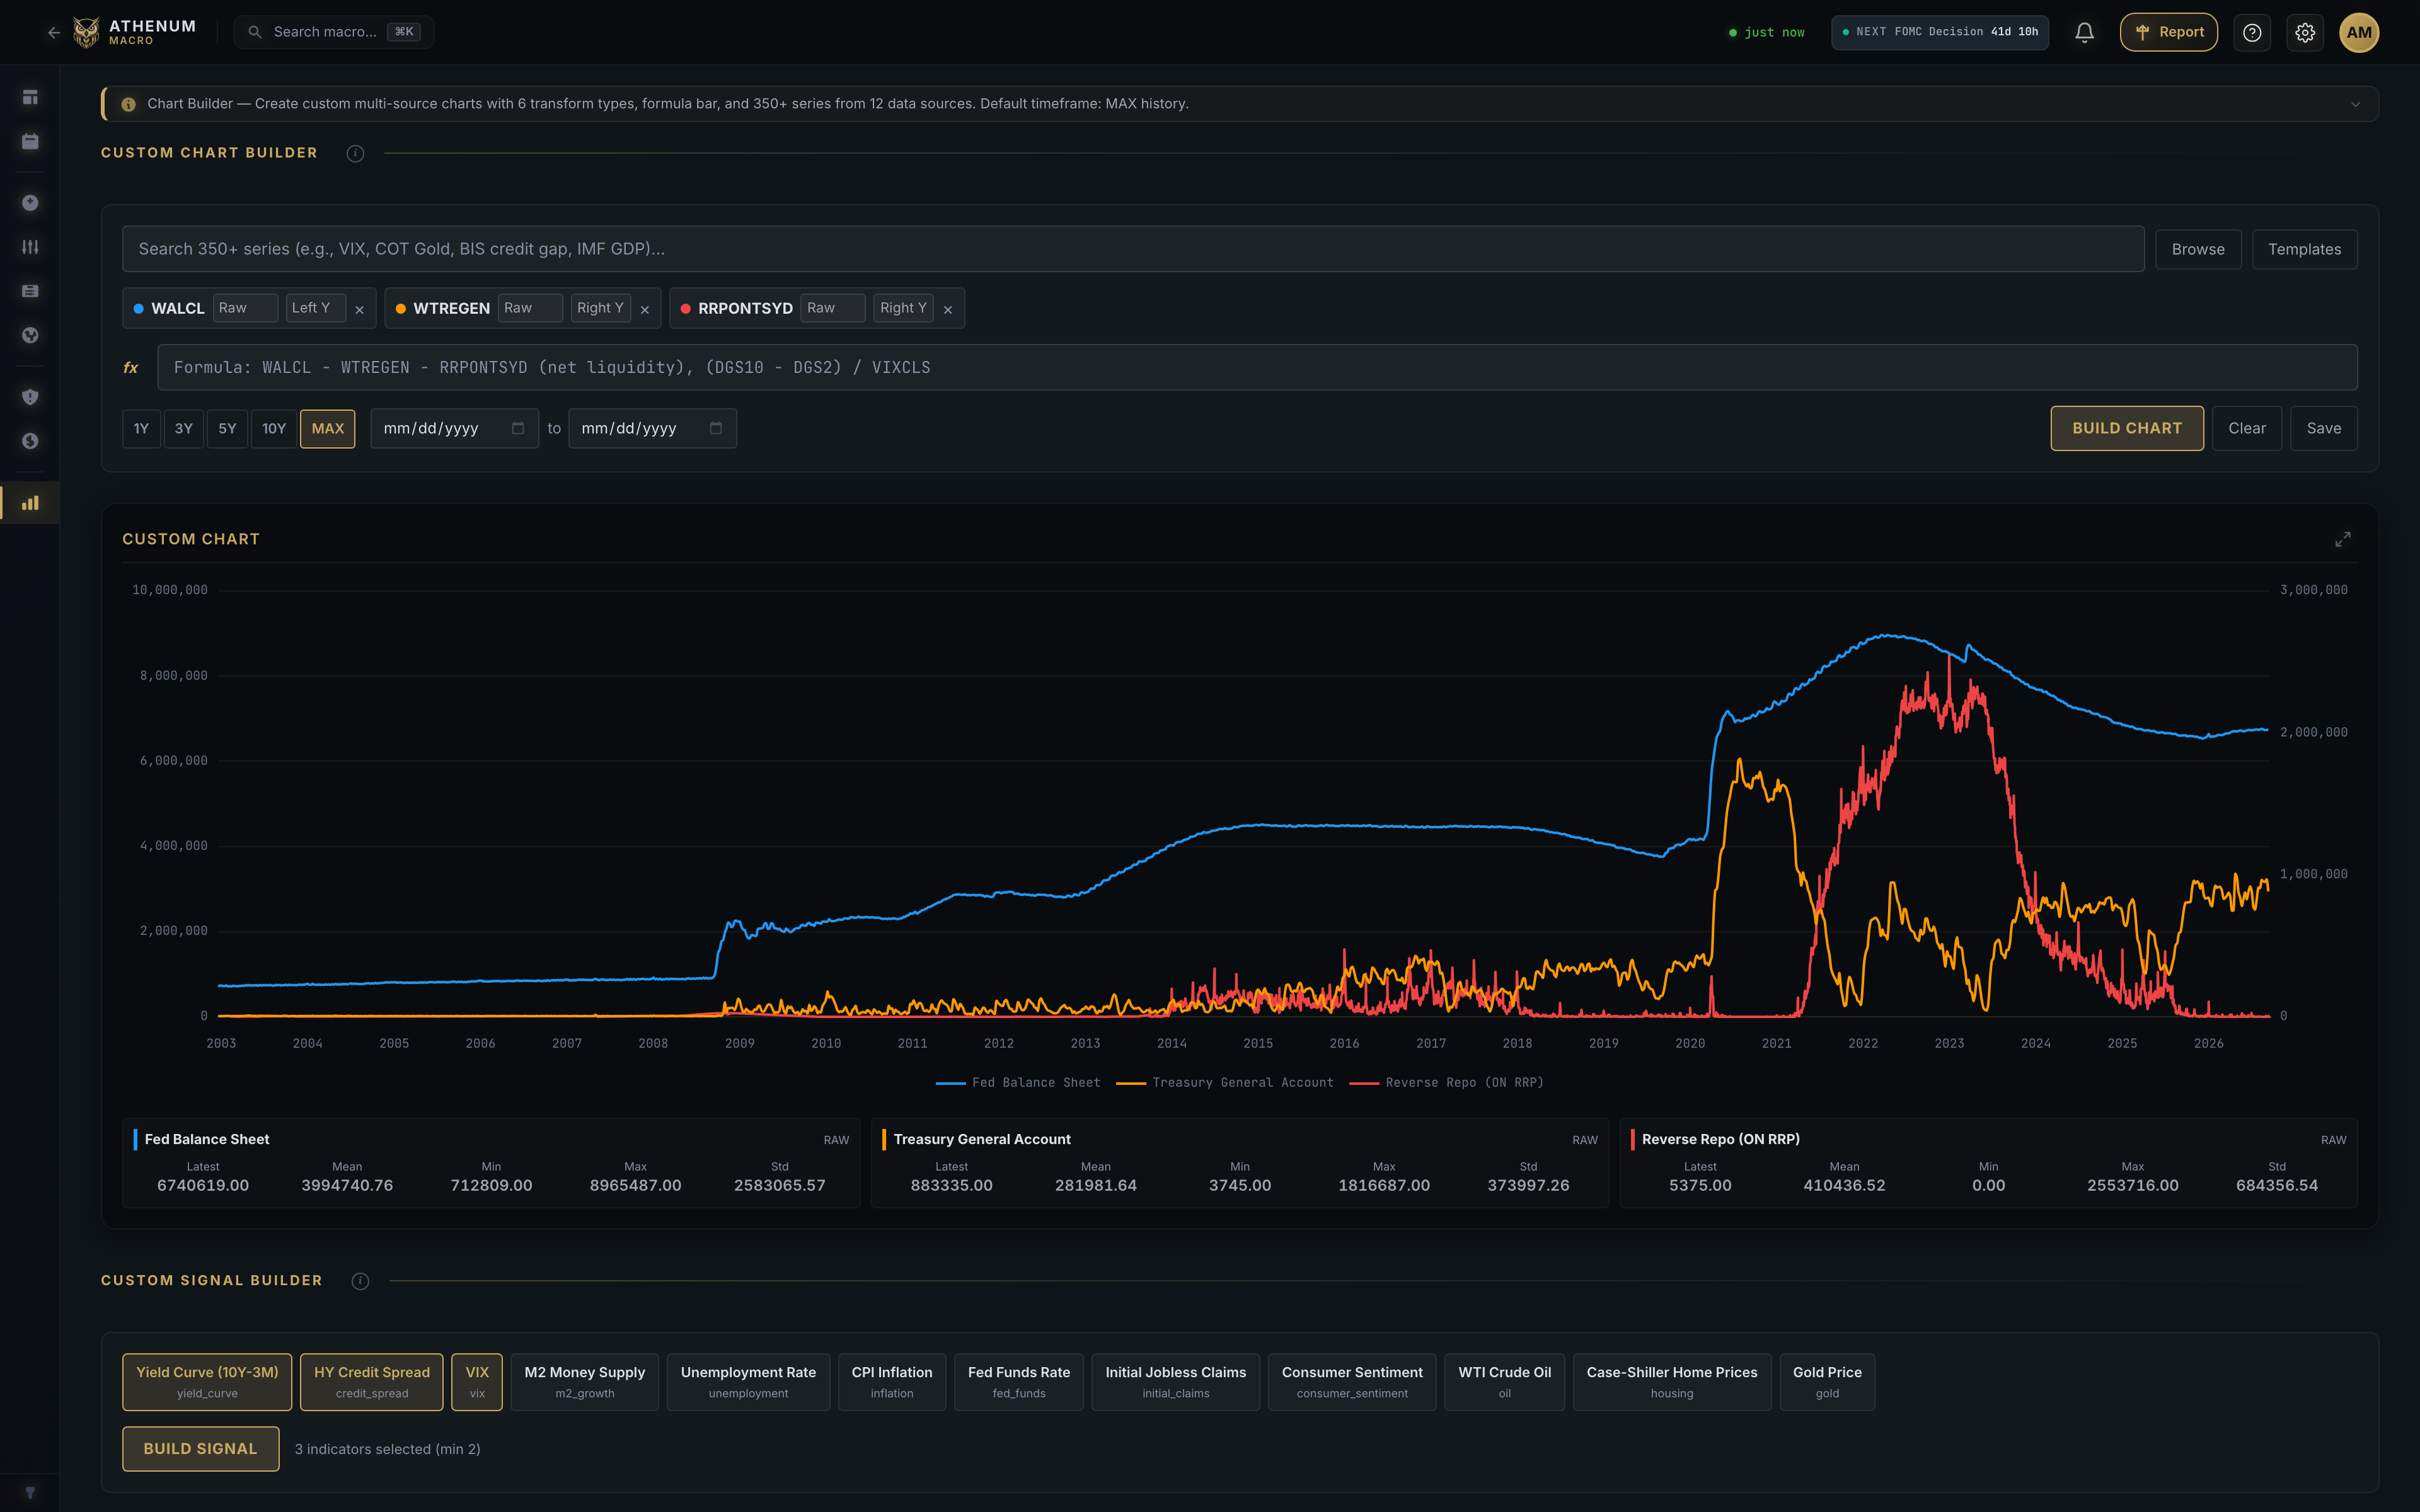Open the settings gear icon

[x=2305, y=32]
